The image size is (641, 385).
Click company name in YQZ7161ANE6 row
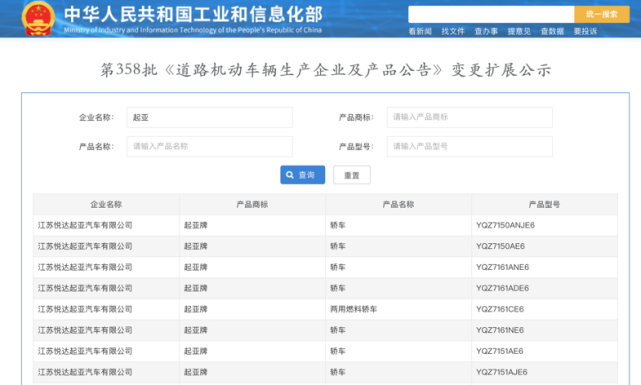[x=85, y=267]
